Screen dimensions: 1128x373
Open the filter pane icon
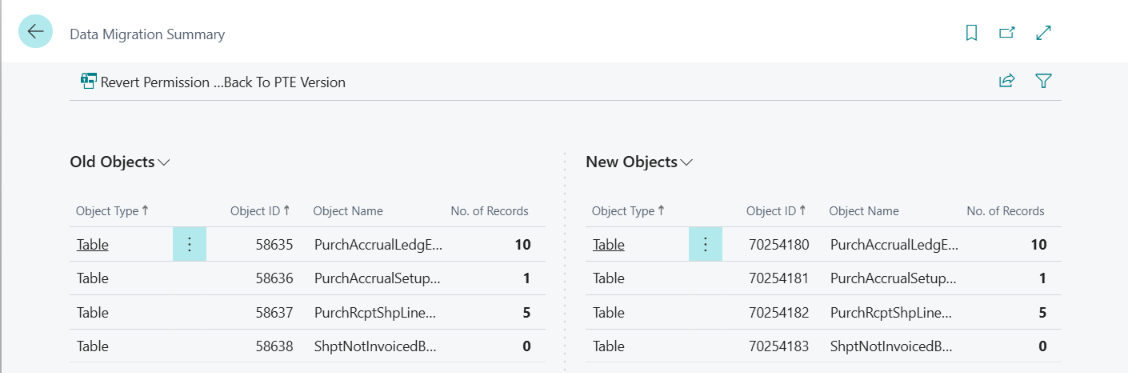(x=1043, y=81)
